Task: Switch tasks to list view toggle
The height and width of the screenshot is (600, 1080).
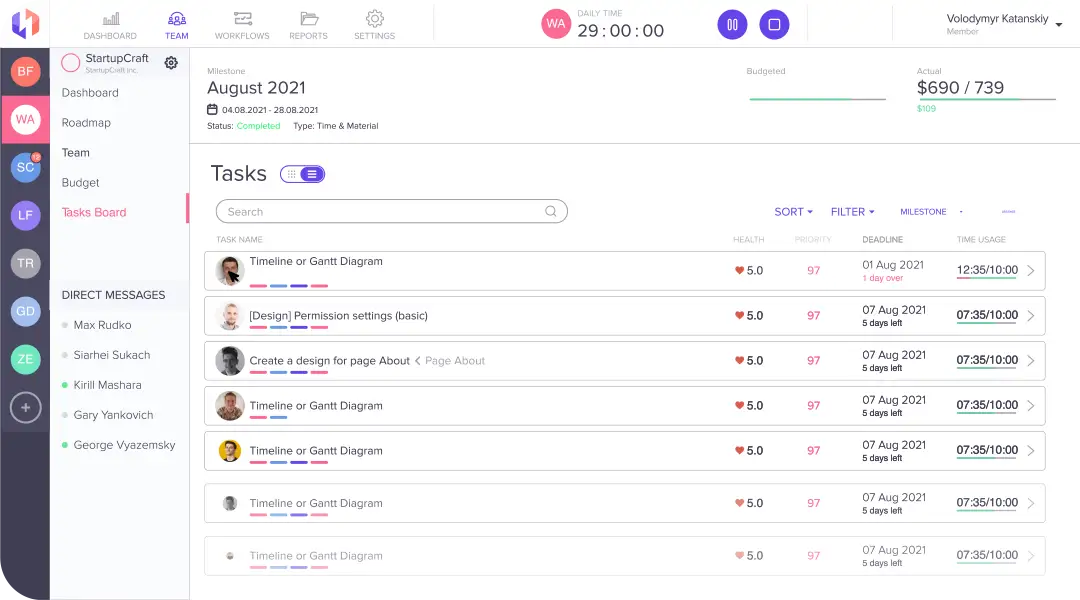Action: click(x=312, y=174)
